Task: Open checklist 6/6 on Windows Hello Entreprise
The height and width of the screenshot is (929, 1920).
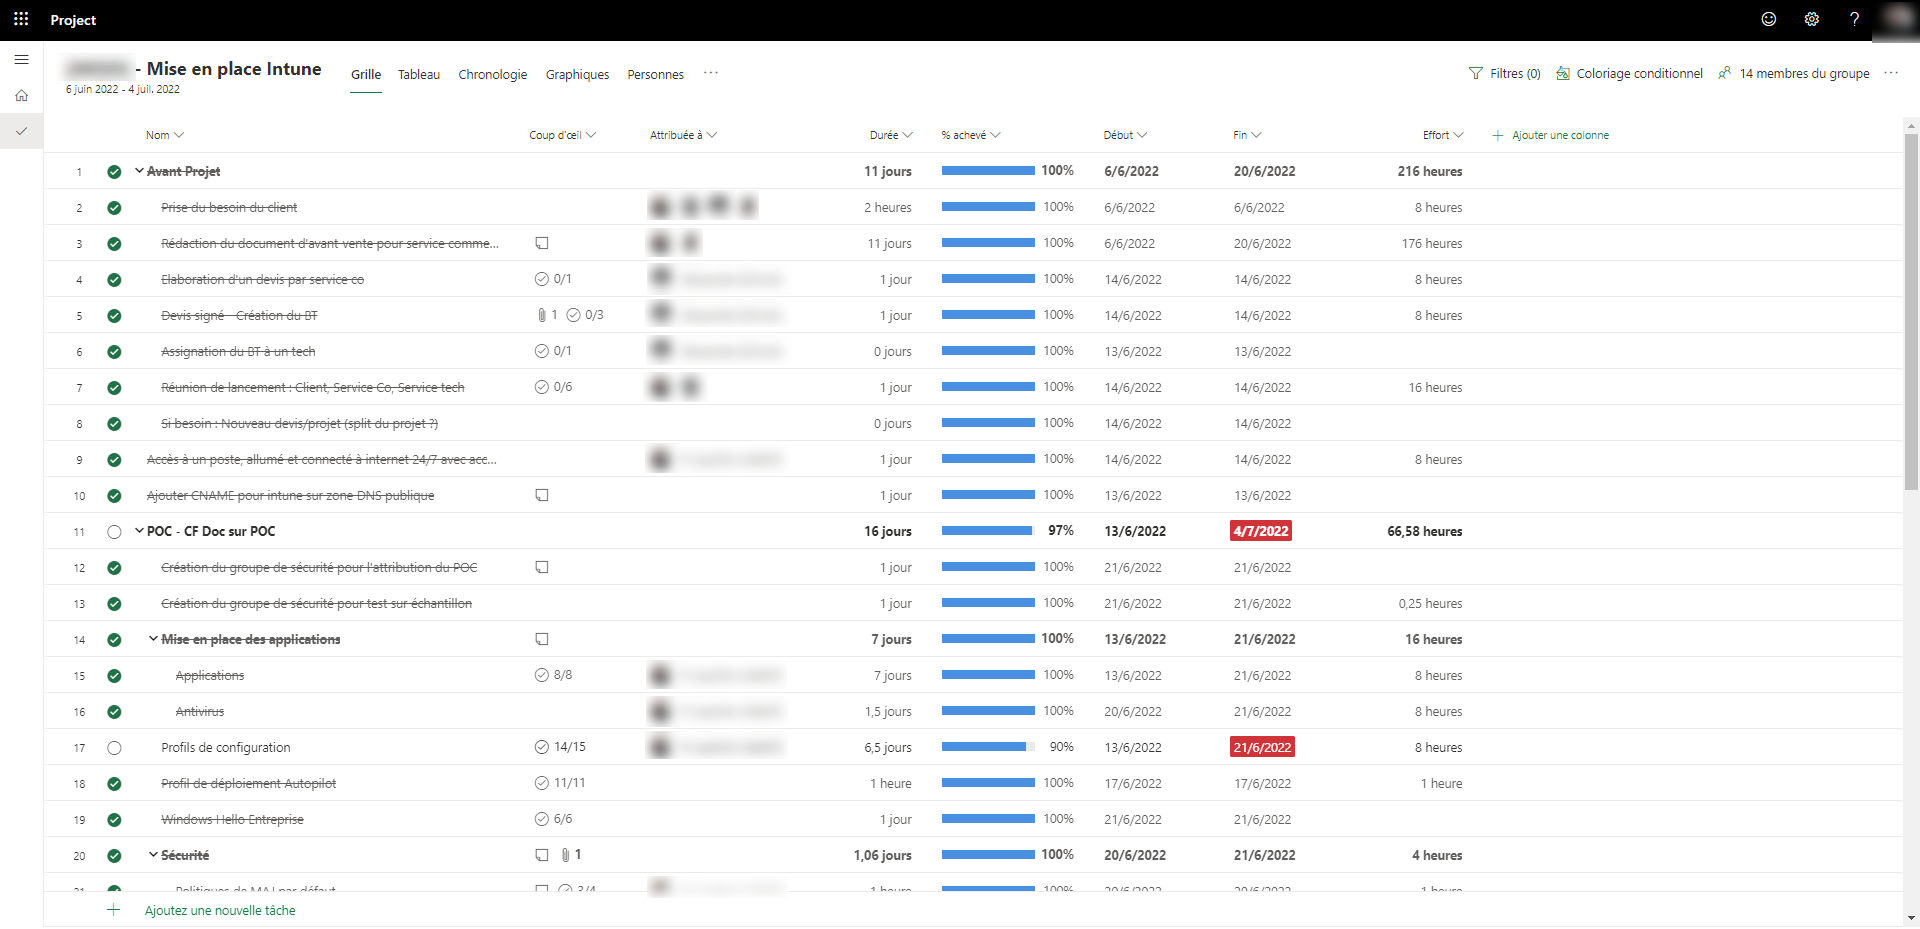Action: [553, 819]
